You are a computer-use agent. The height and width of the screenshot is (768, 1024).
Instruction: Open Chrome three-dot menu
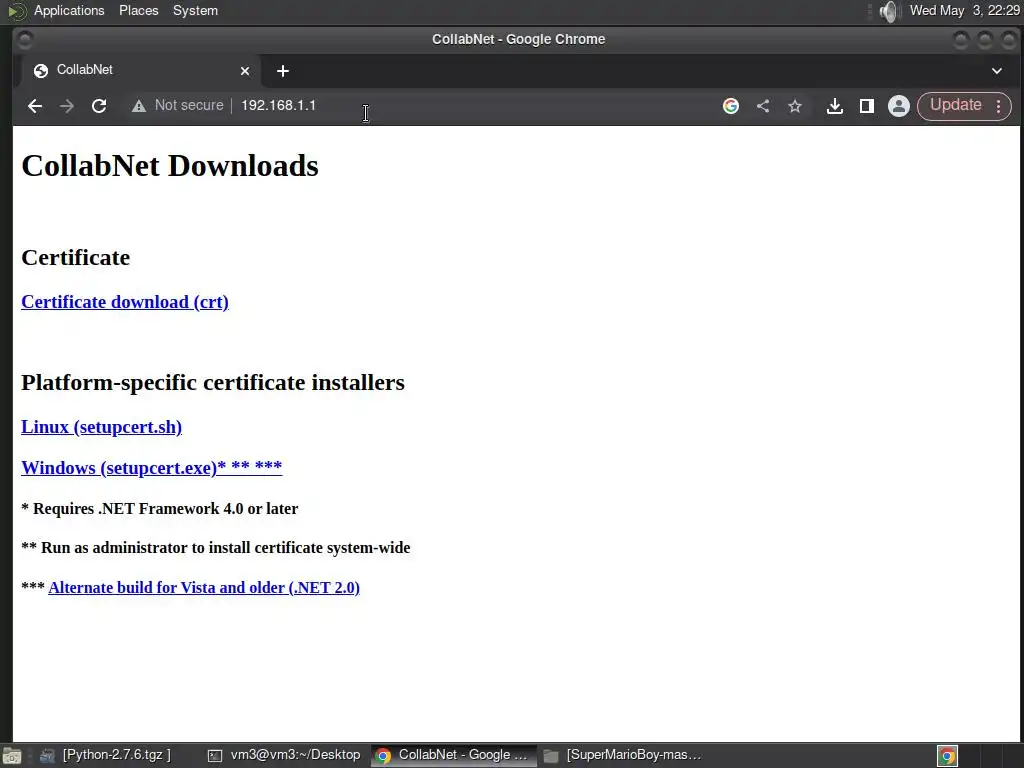click(x=999, y=106)
